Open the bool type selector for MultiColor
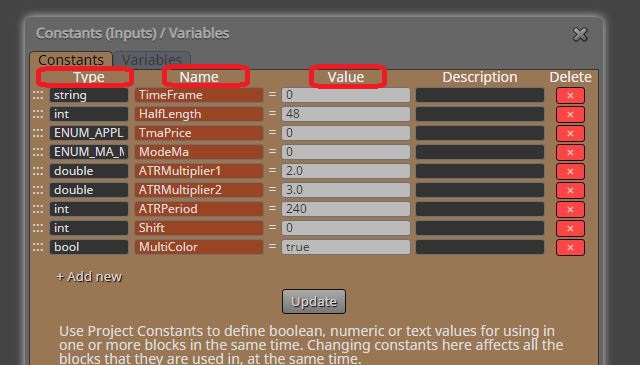This screenshot has width=640, height=365. coord(89,247)
